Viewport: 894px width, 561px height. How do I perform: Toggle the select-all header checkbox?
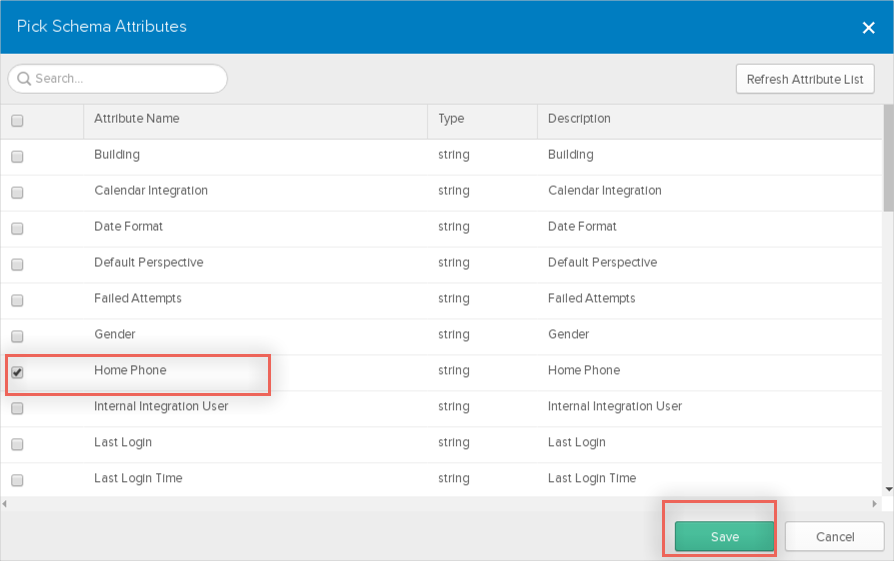[17, 121]
